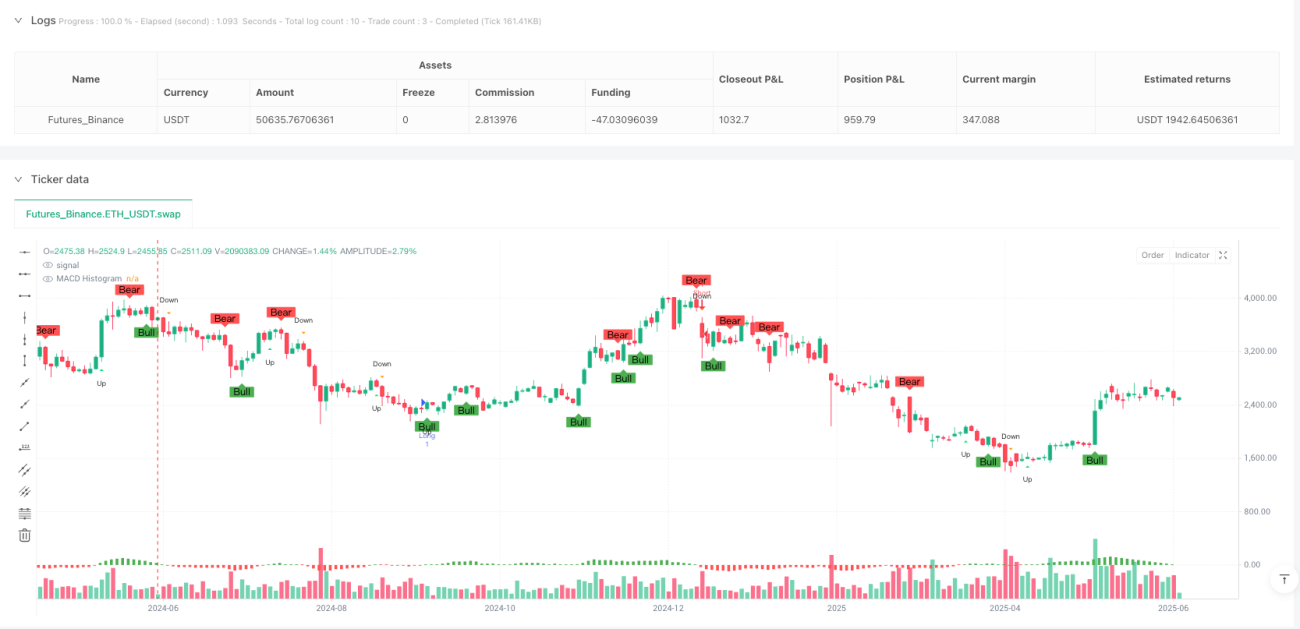Toggle visibility of the signal indicator

click(x=47, y=265)
